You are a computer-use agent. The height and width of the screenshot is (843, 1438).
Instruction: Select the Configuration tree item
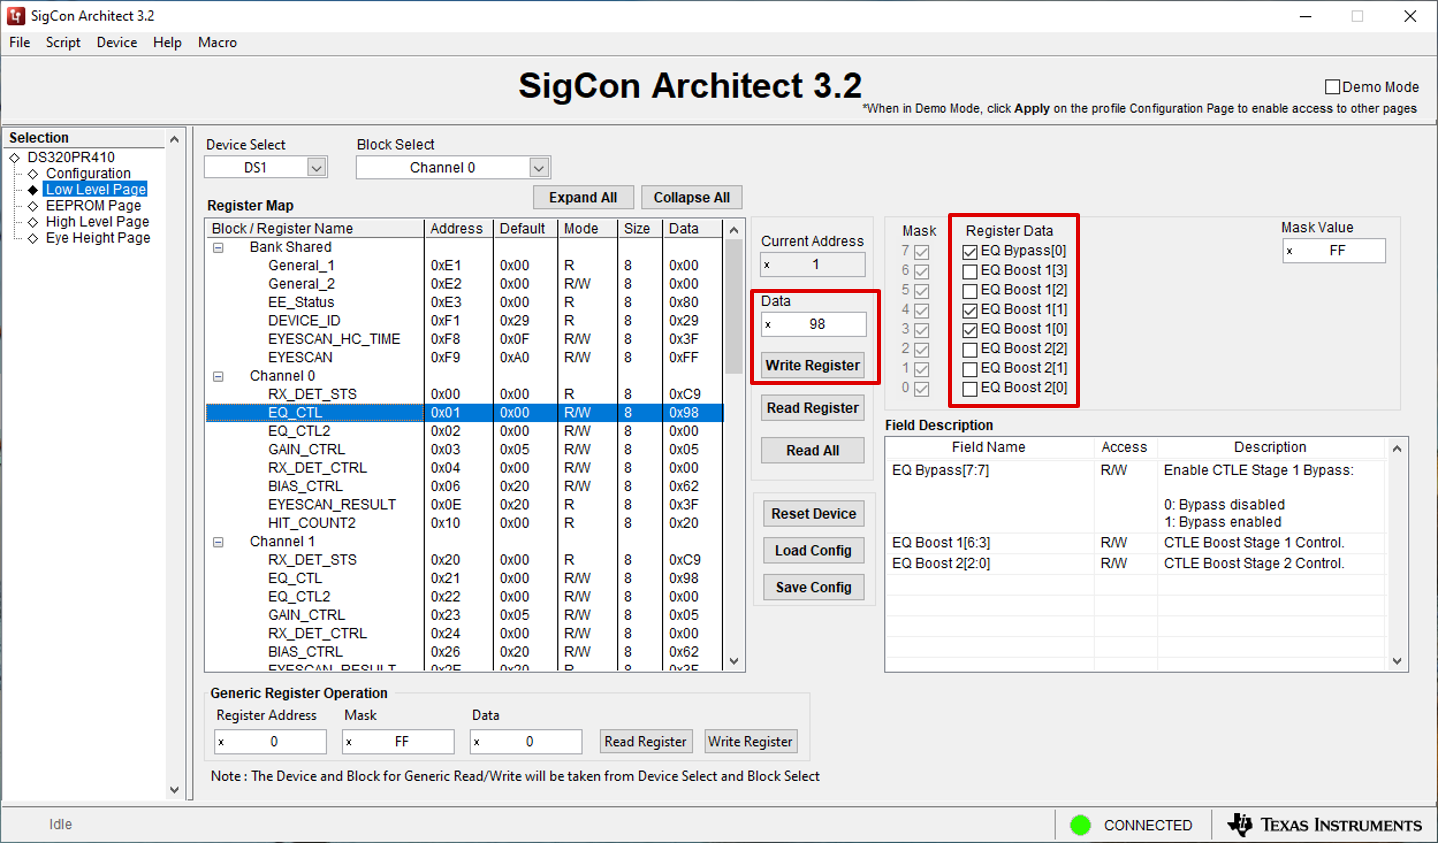click(88, 174)
